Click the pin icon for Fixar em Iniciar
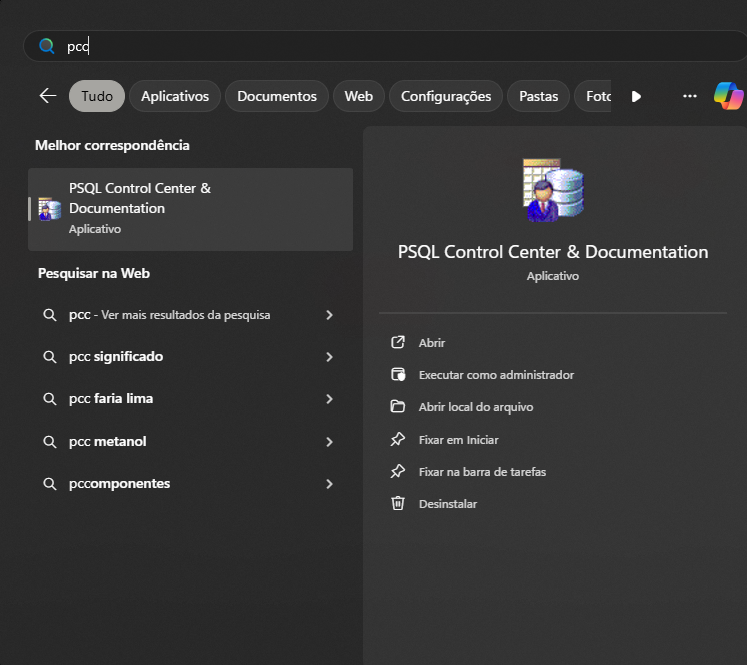Viewport: 747px width, 665px height. click(398, 439)
